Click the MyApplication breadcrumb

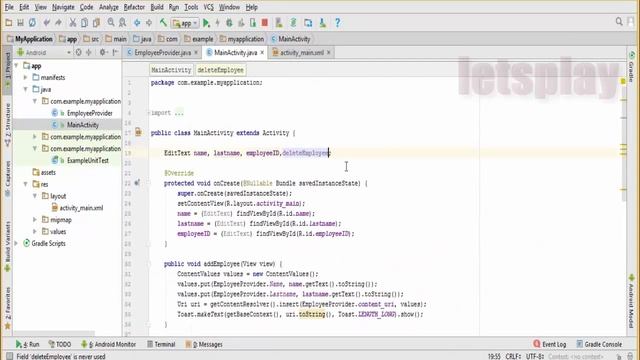pos(30,39)
